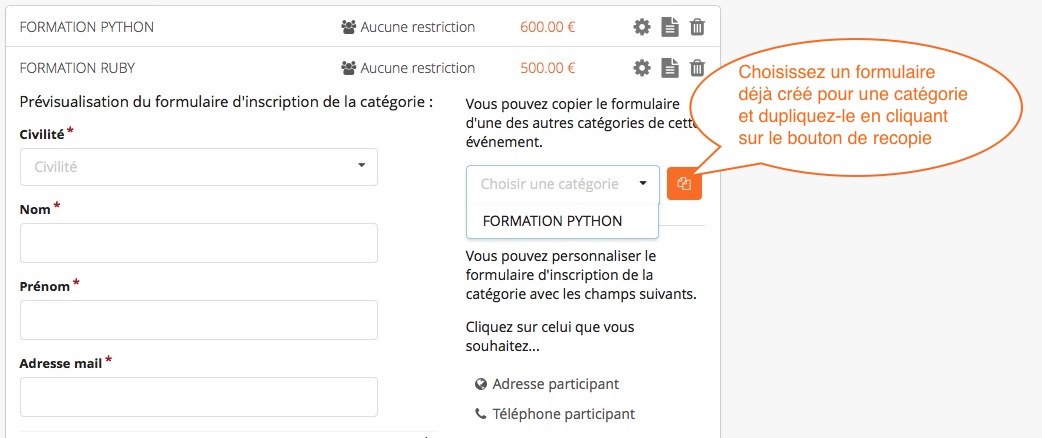This screenshot has width=1042, height=438.
Task: Select the FORMATION PYTHON category row
Action: click(362, 27)
